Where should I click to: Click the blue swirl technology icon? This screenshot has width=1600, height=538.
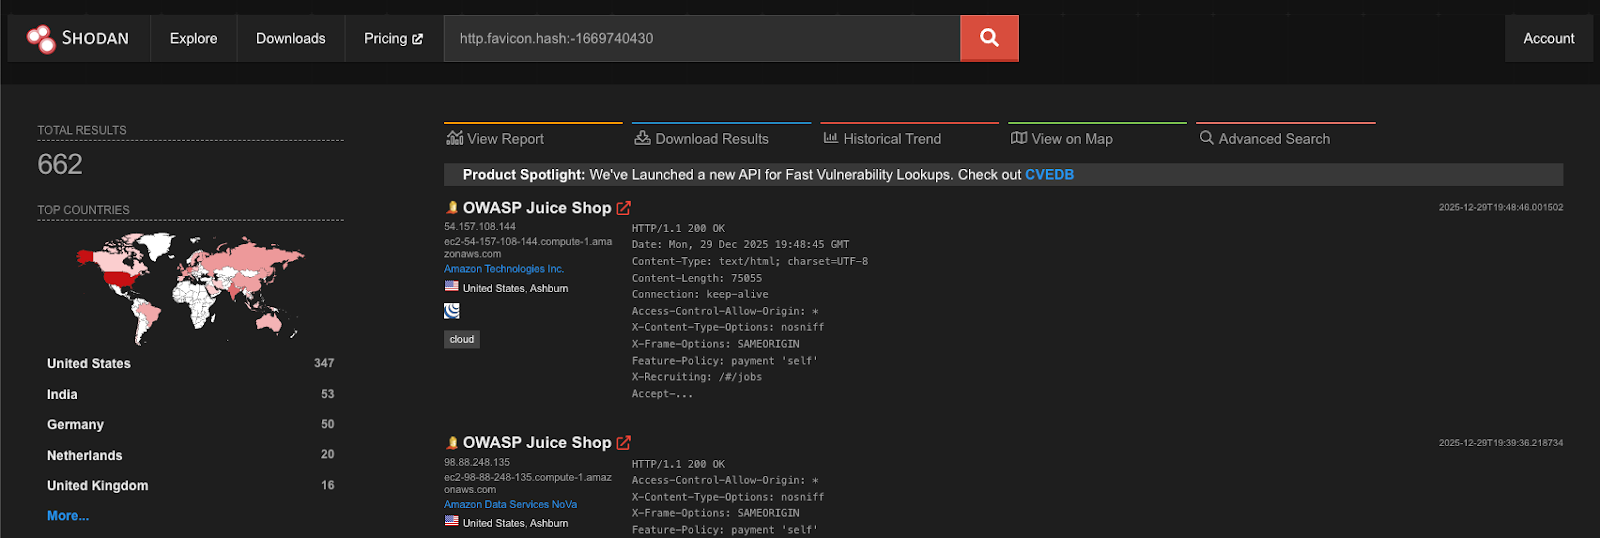[x=452, y=311]
